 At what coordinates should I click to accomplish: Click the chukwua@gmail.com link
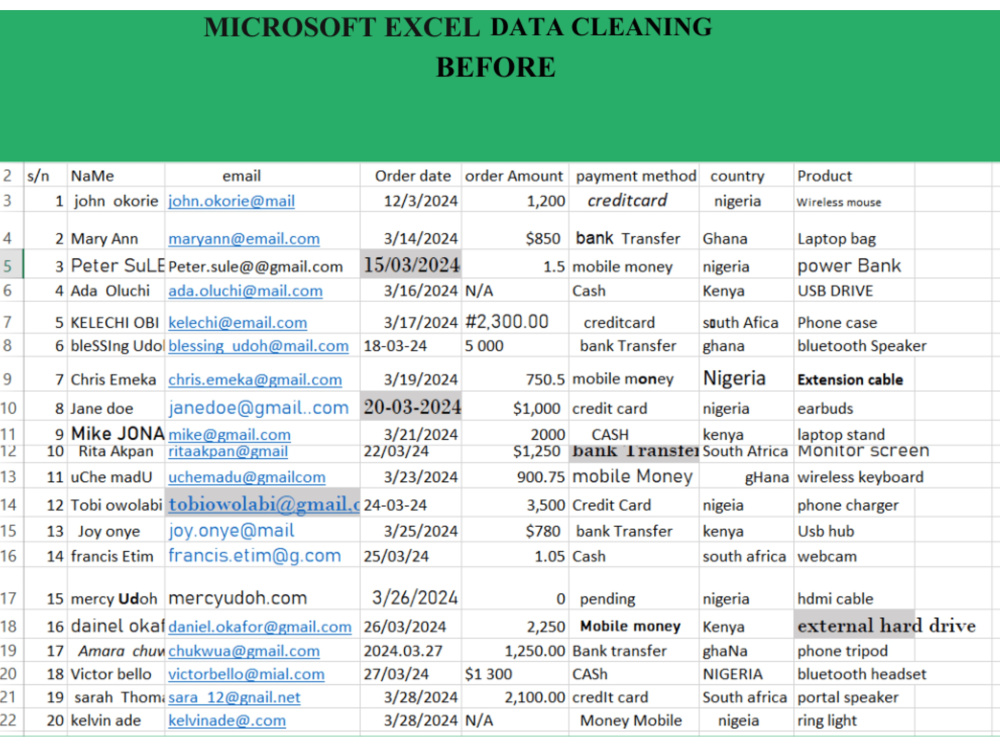tap(244, 651)
